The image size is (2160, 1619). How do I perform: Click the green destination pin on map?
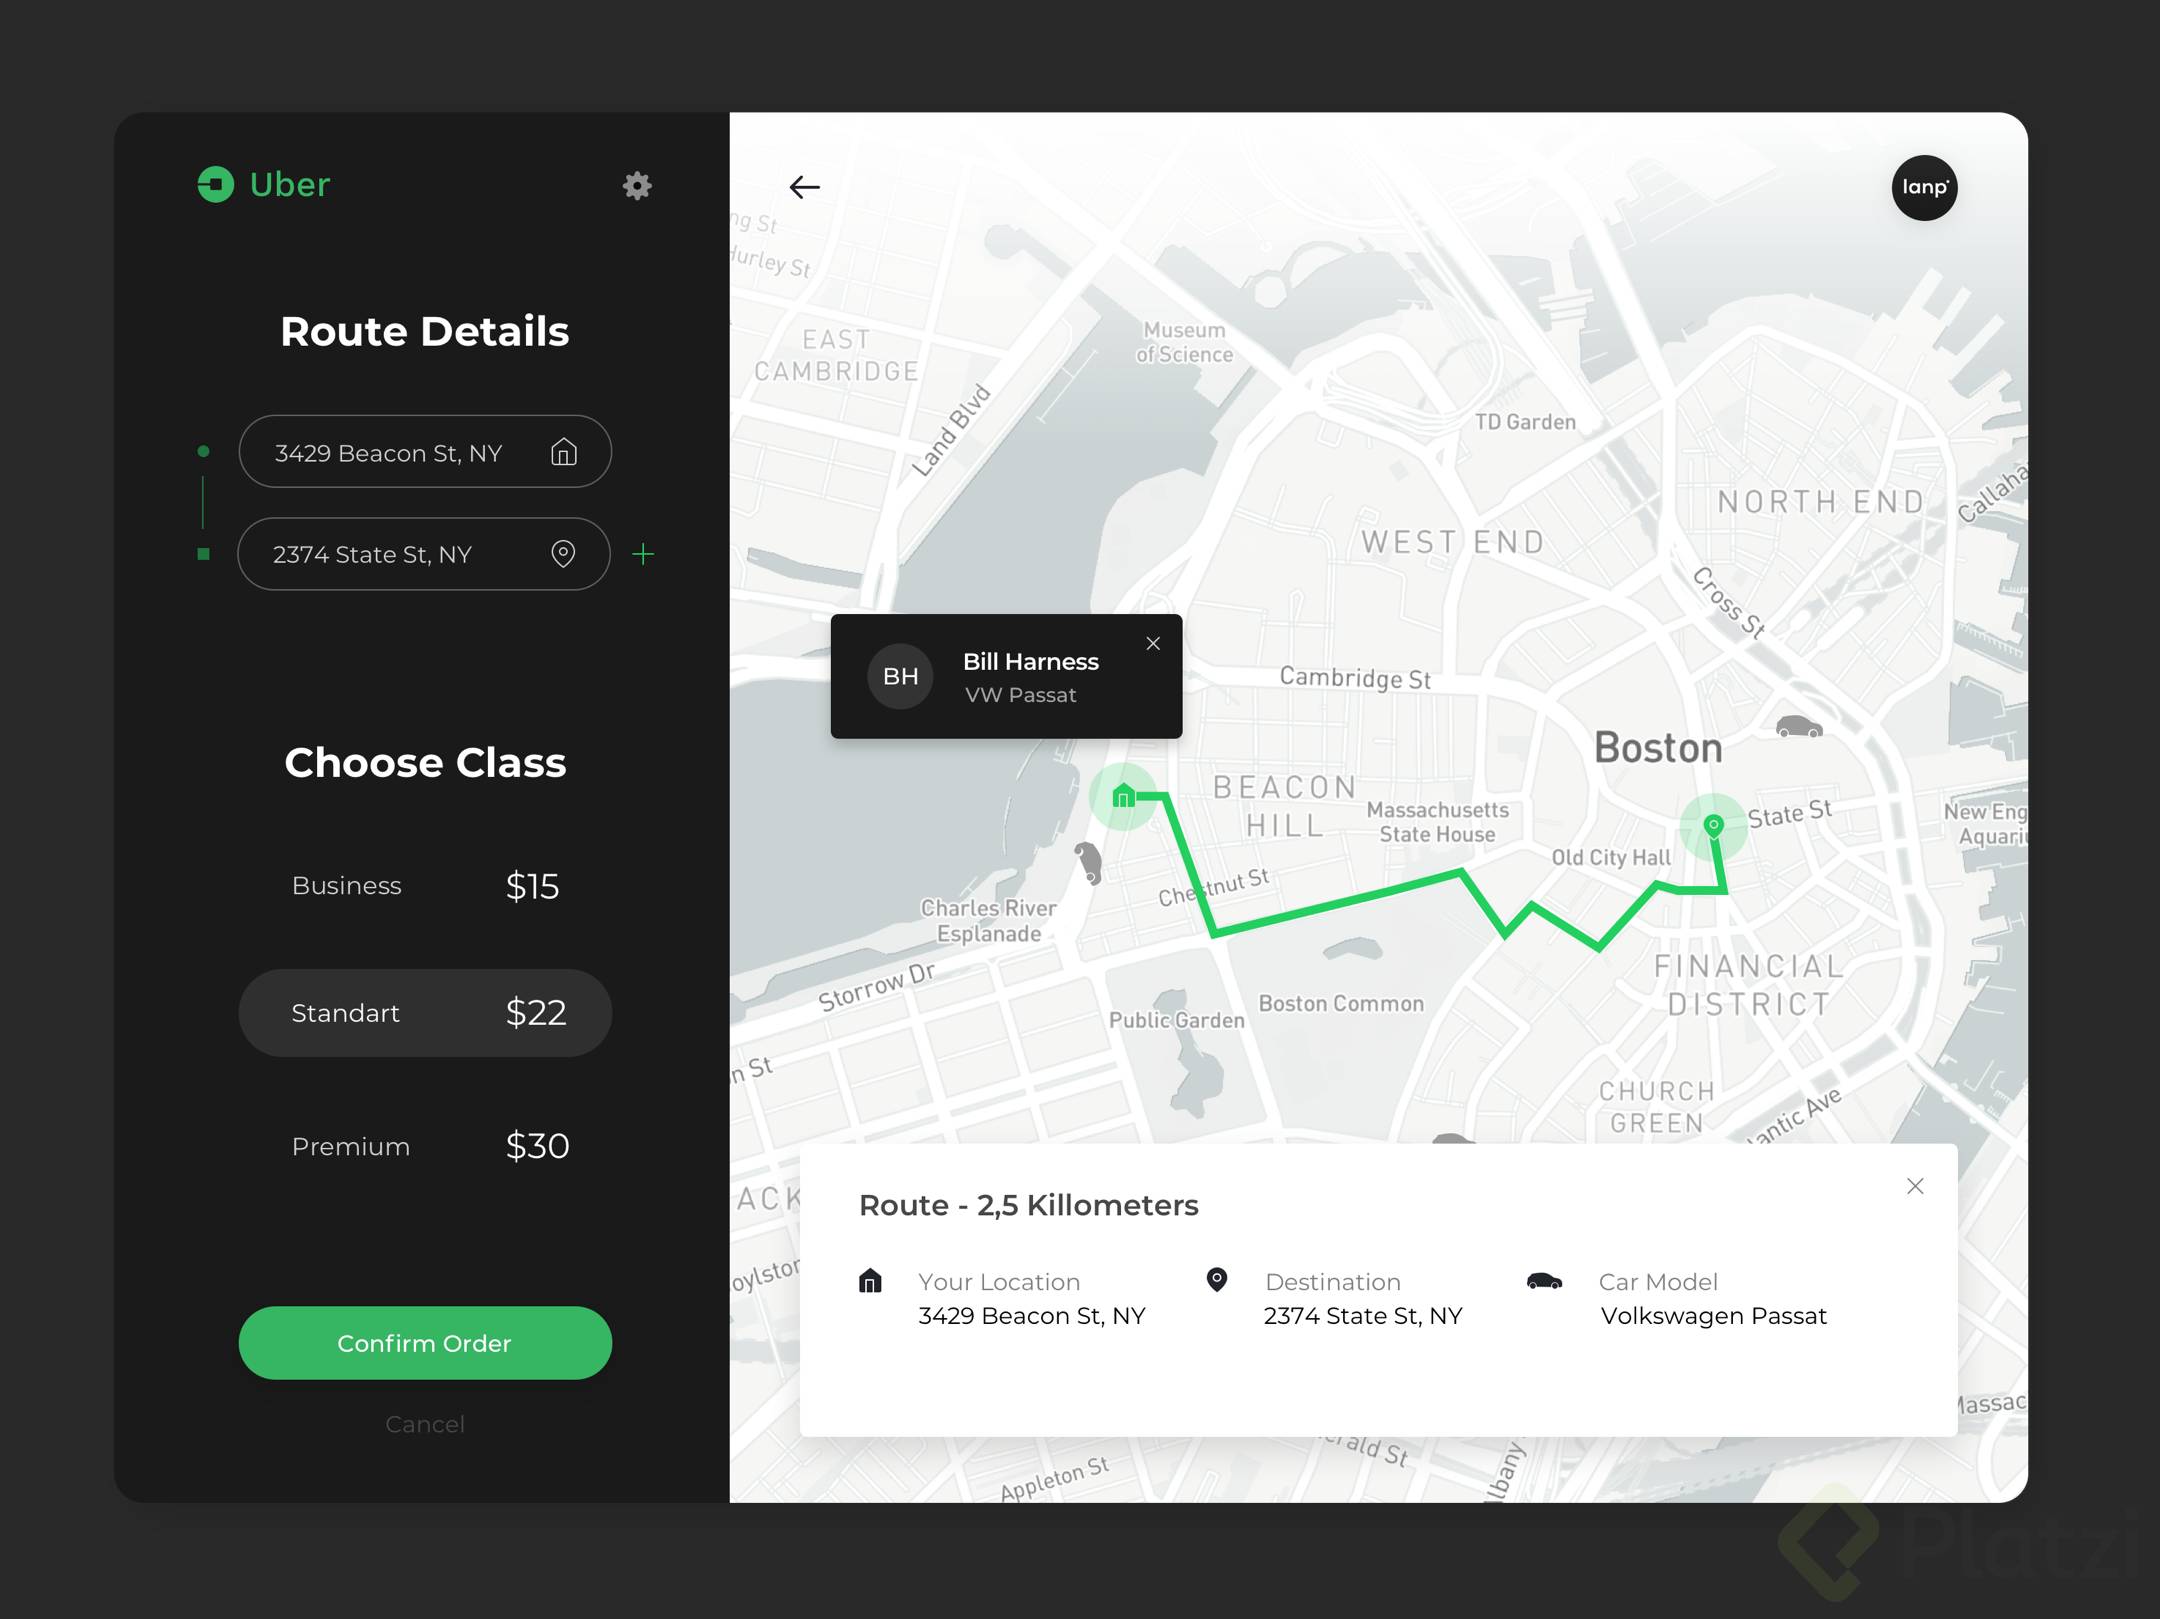click(x=1713, y=826)
